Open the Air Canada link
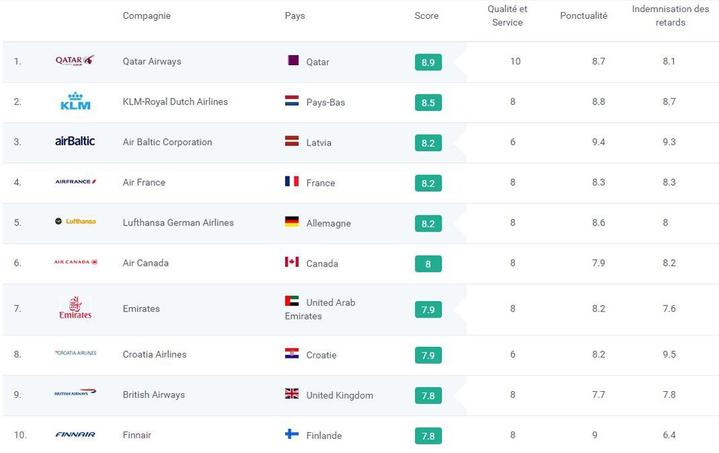Screen dimensions: 719x453 (145, 263)
